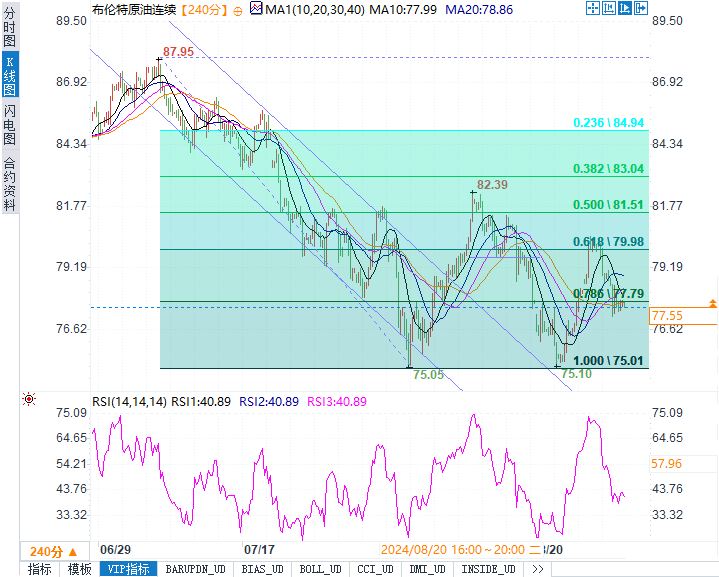Click the RSI3:40.89 value

[337, 402]
